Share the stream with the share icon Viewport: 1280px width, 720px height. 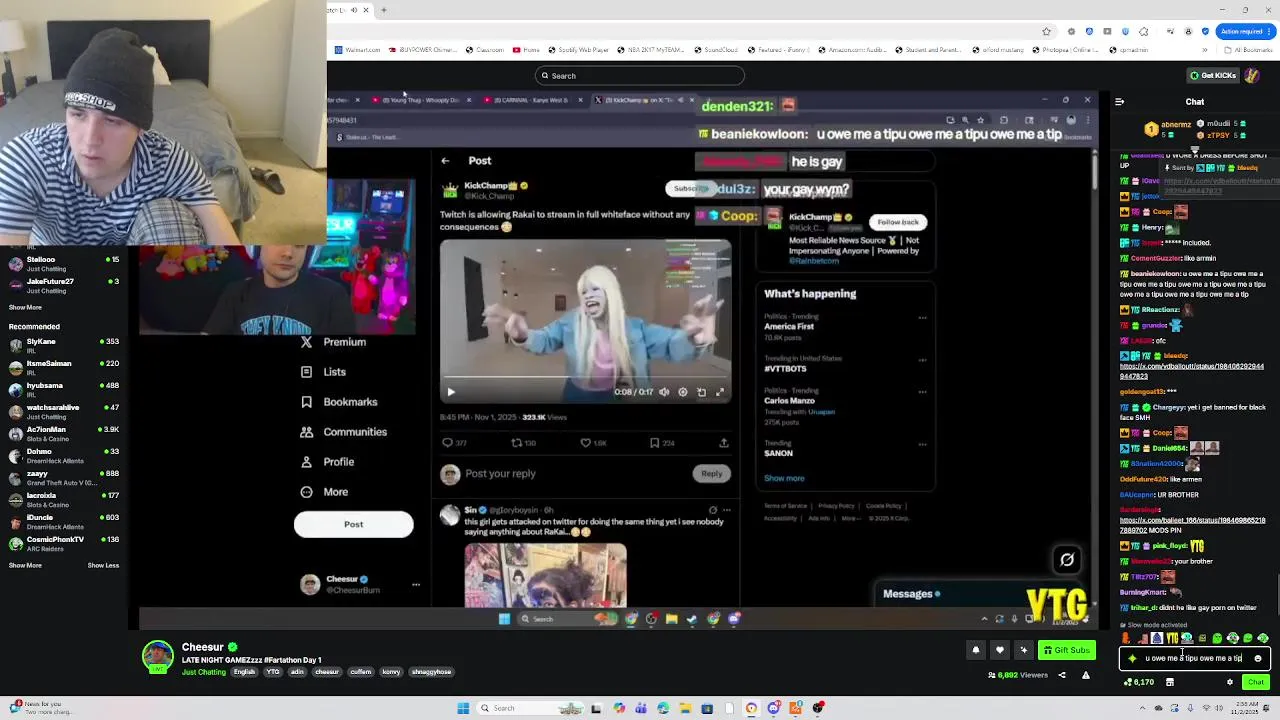(x=1062, y=675)
